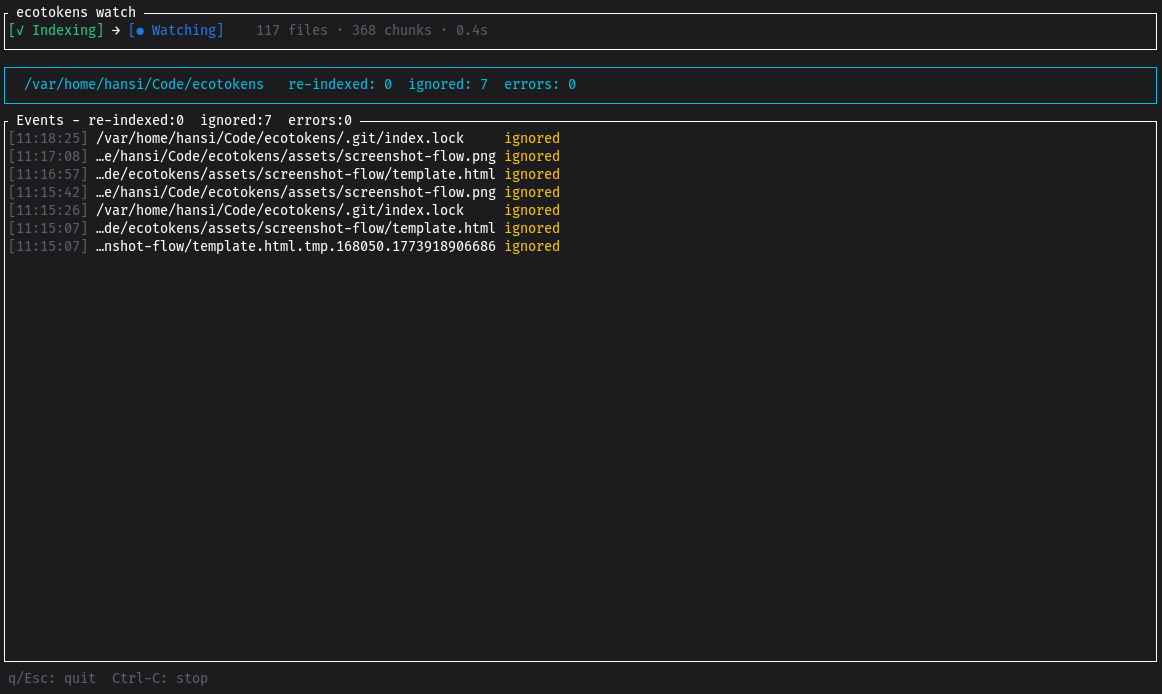
Task: Click the /var/home/hansi/Code/ecotokens watched path
Action: 144,85
